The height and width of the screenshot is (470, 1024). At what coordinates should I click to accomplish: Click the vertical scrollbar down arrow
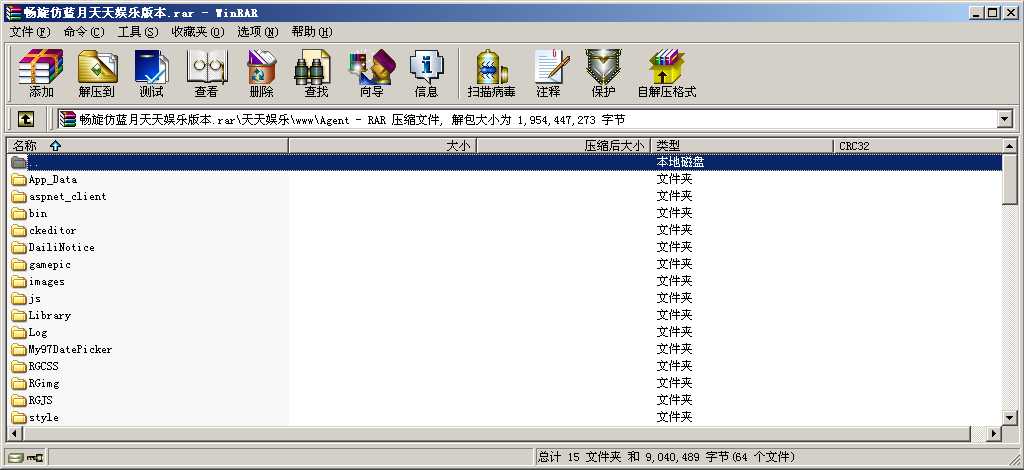pyautogui.click(x=1010, y=418)
